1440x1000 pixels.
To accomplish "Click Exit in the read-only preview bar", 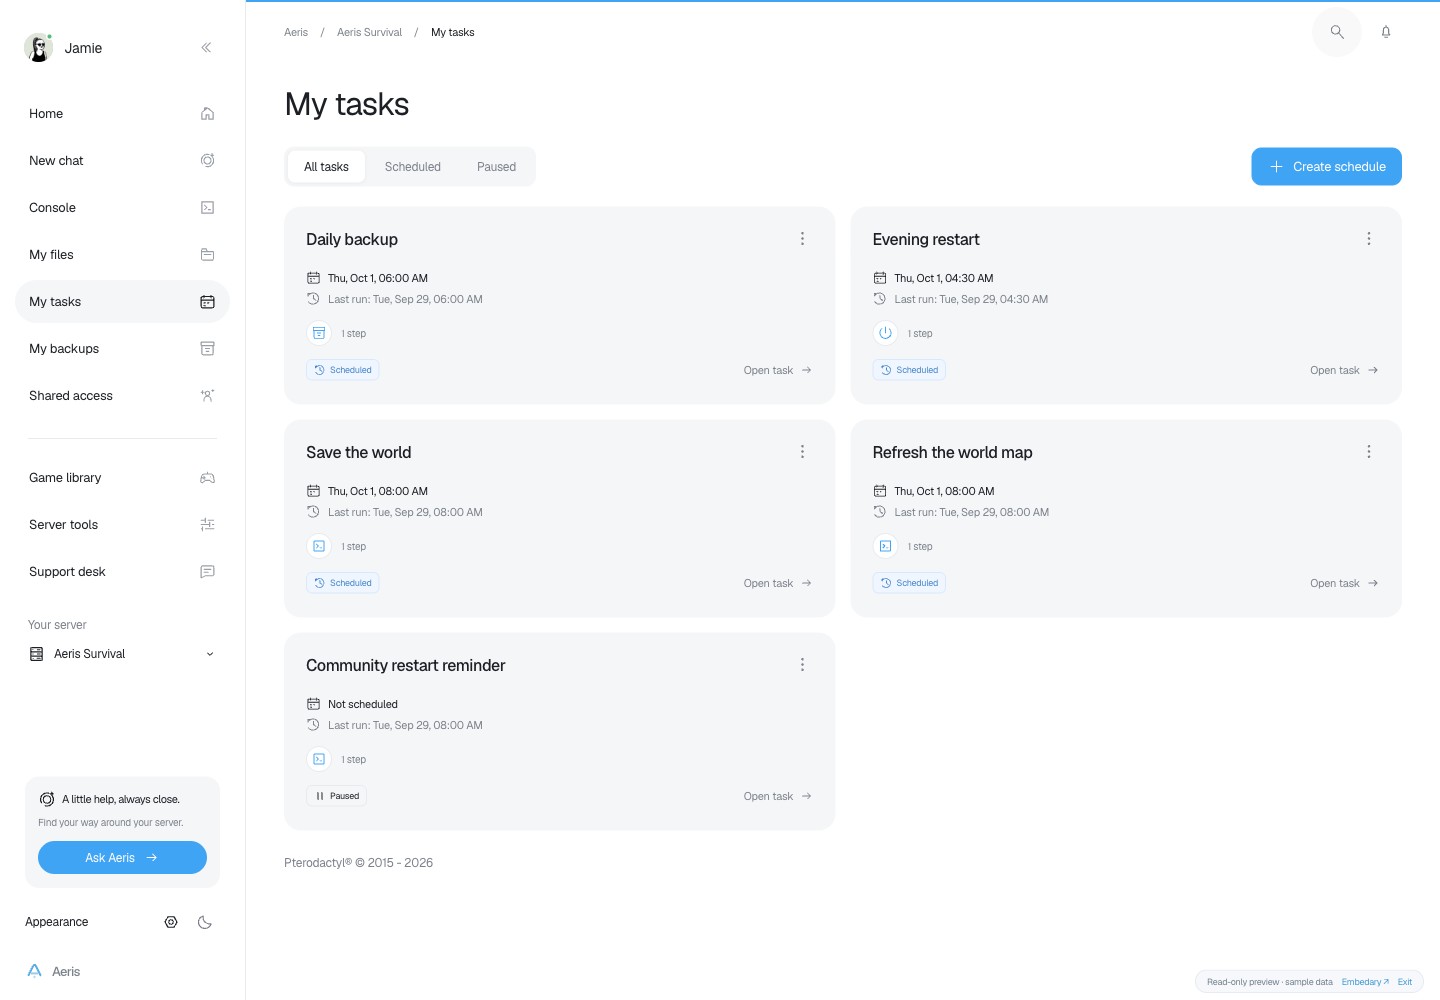I will 1405,982.
